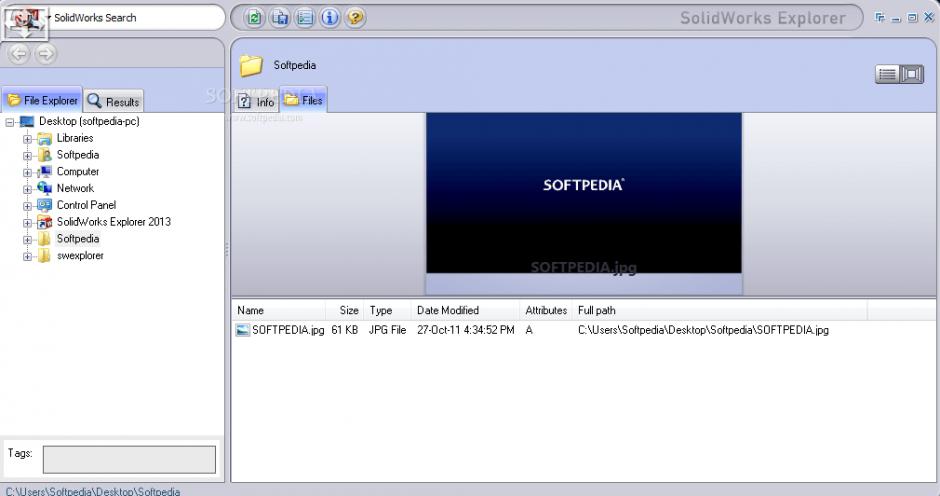This screenshot has width=940, height=496.
Task: Click the Forward navigation arrow
Action: click(x=46, y=54)
